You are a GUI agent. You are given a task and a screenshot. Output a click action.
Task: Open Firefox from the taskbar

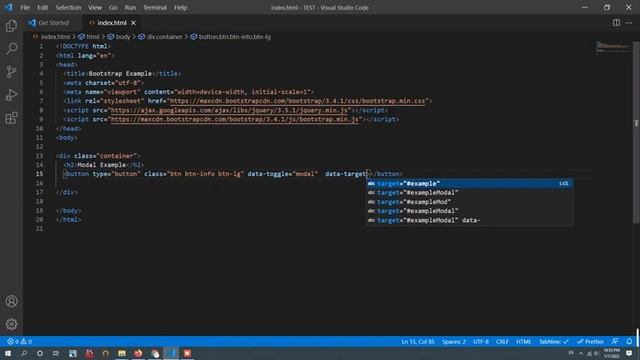pyautogui.click(x=138, y=353)
